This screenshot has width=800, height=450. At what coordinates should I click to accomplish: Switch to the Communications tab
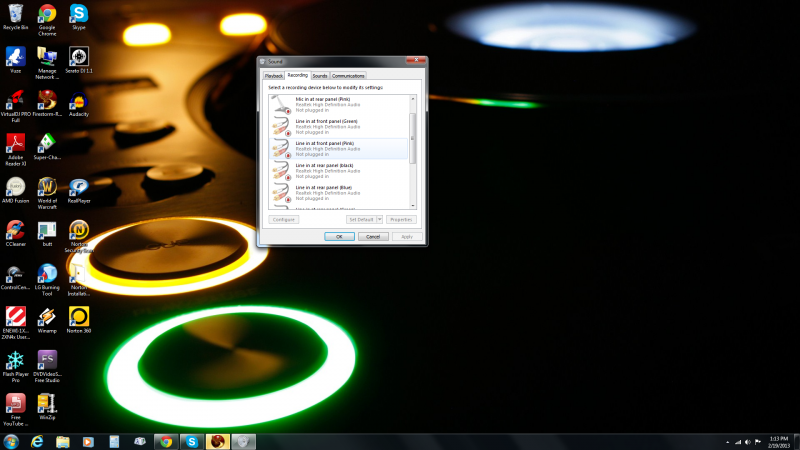click(x=348, y=76)
